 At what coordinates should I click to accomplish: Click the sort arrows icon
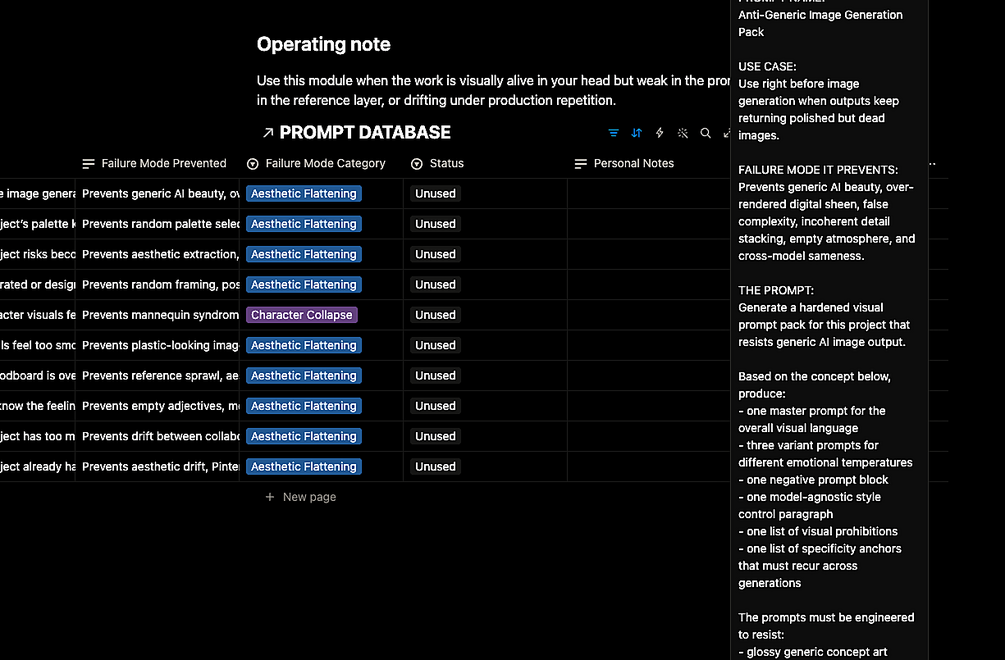[x=636, y=133]
